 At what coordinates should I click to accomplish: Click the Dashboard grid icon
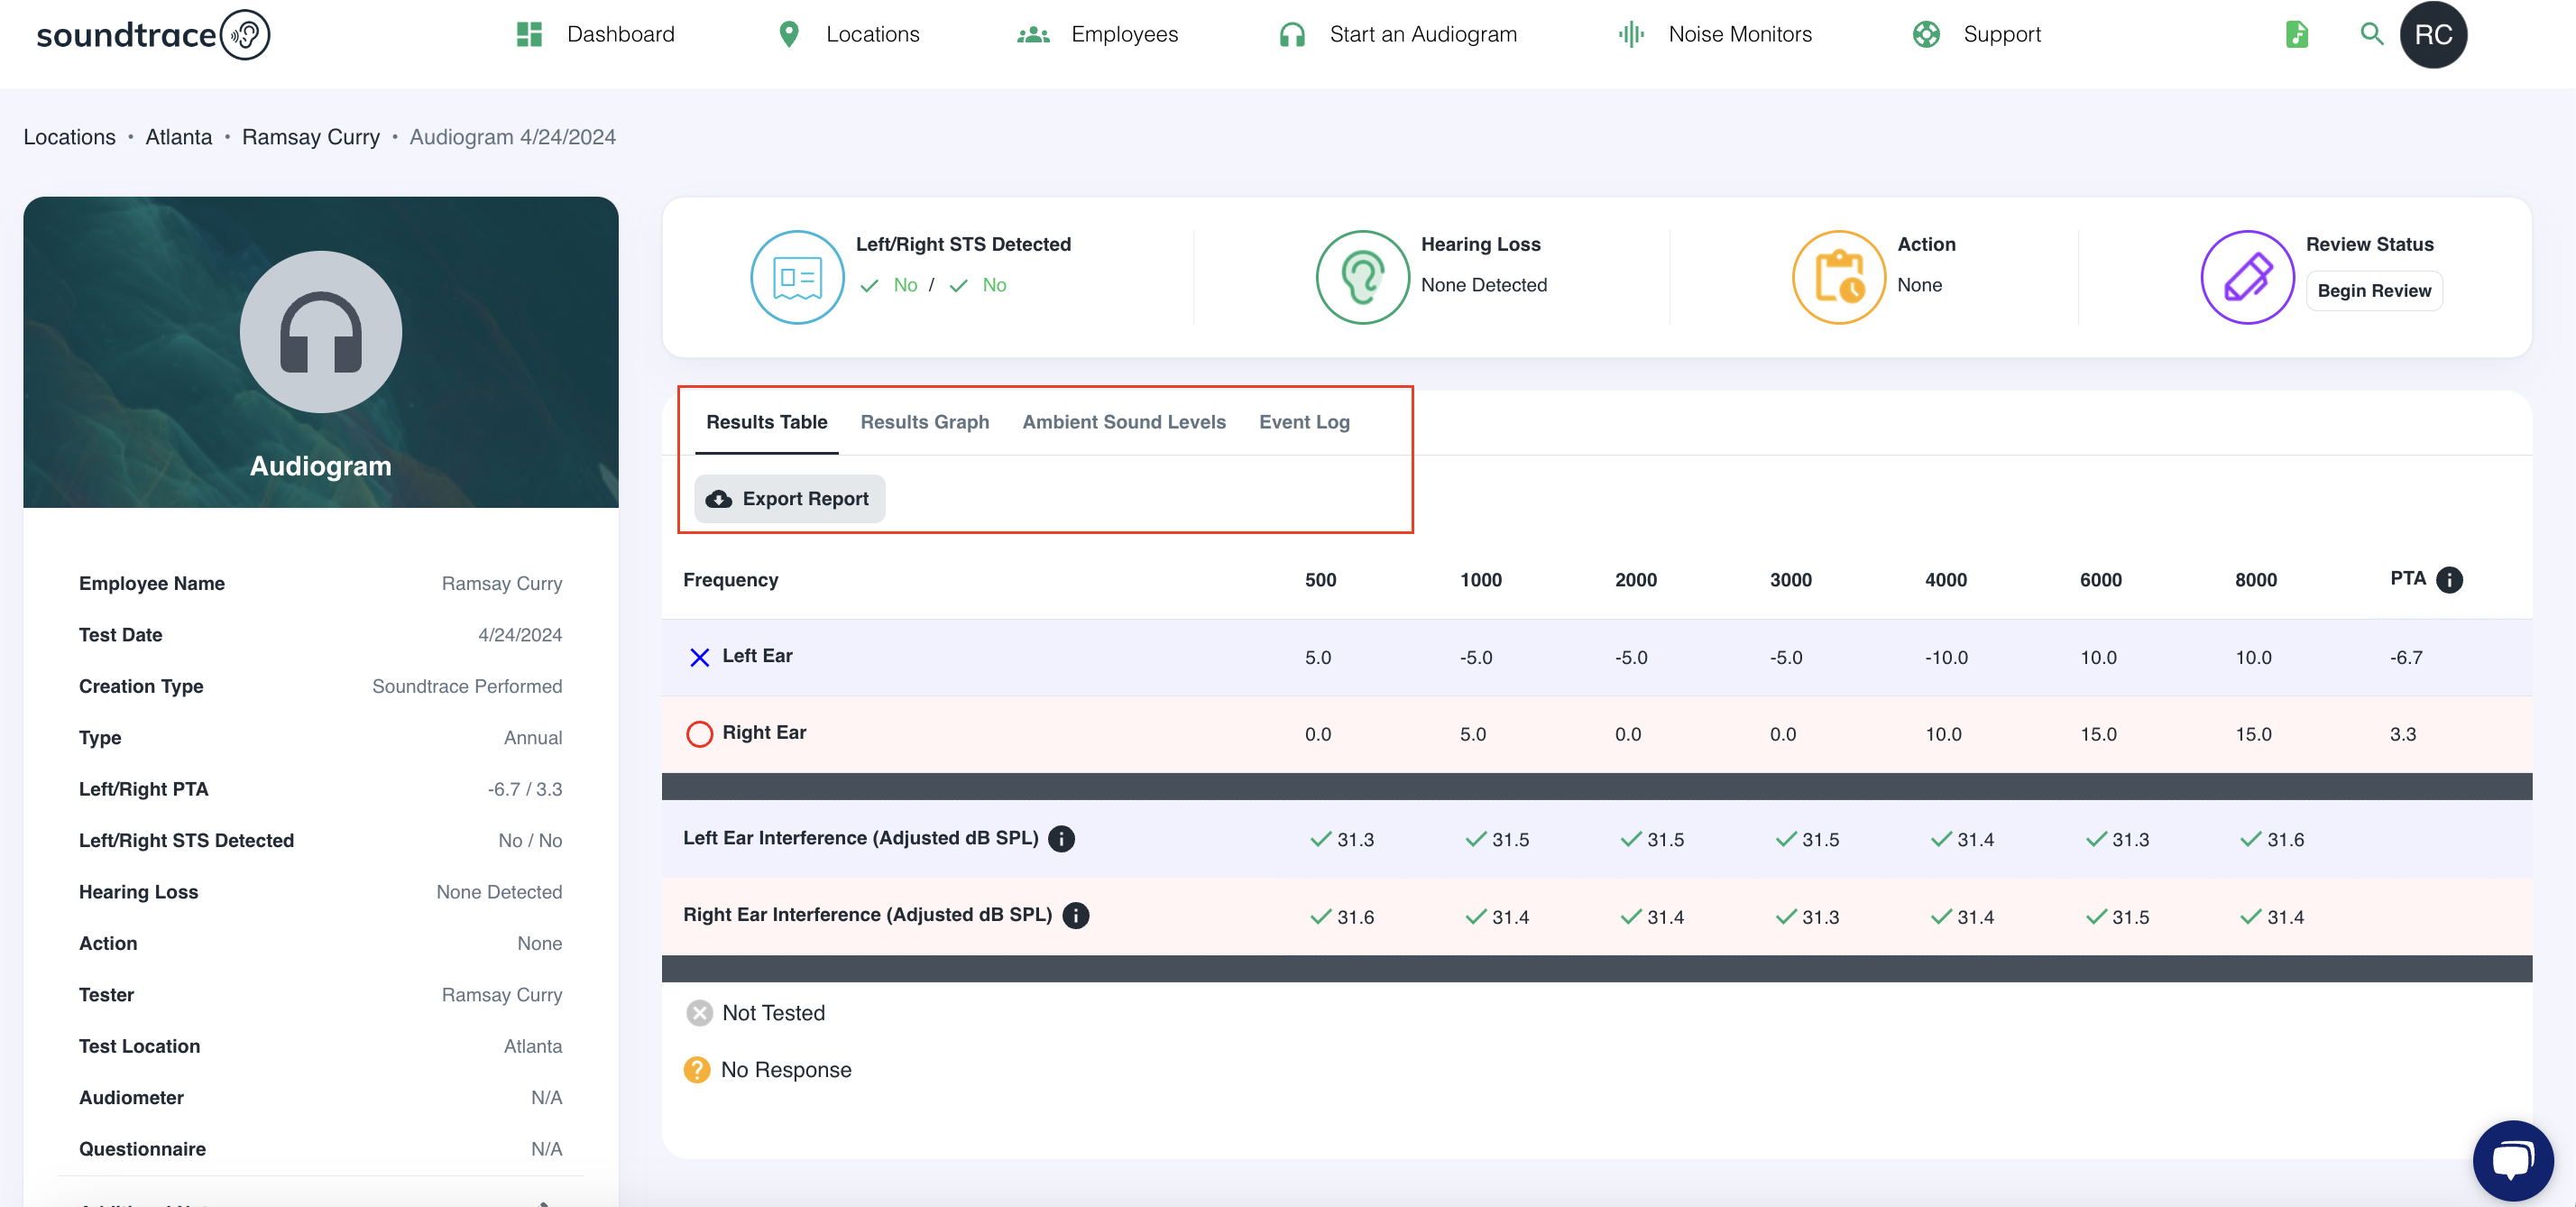click(529, 35)
